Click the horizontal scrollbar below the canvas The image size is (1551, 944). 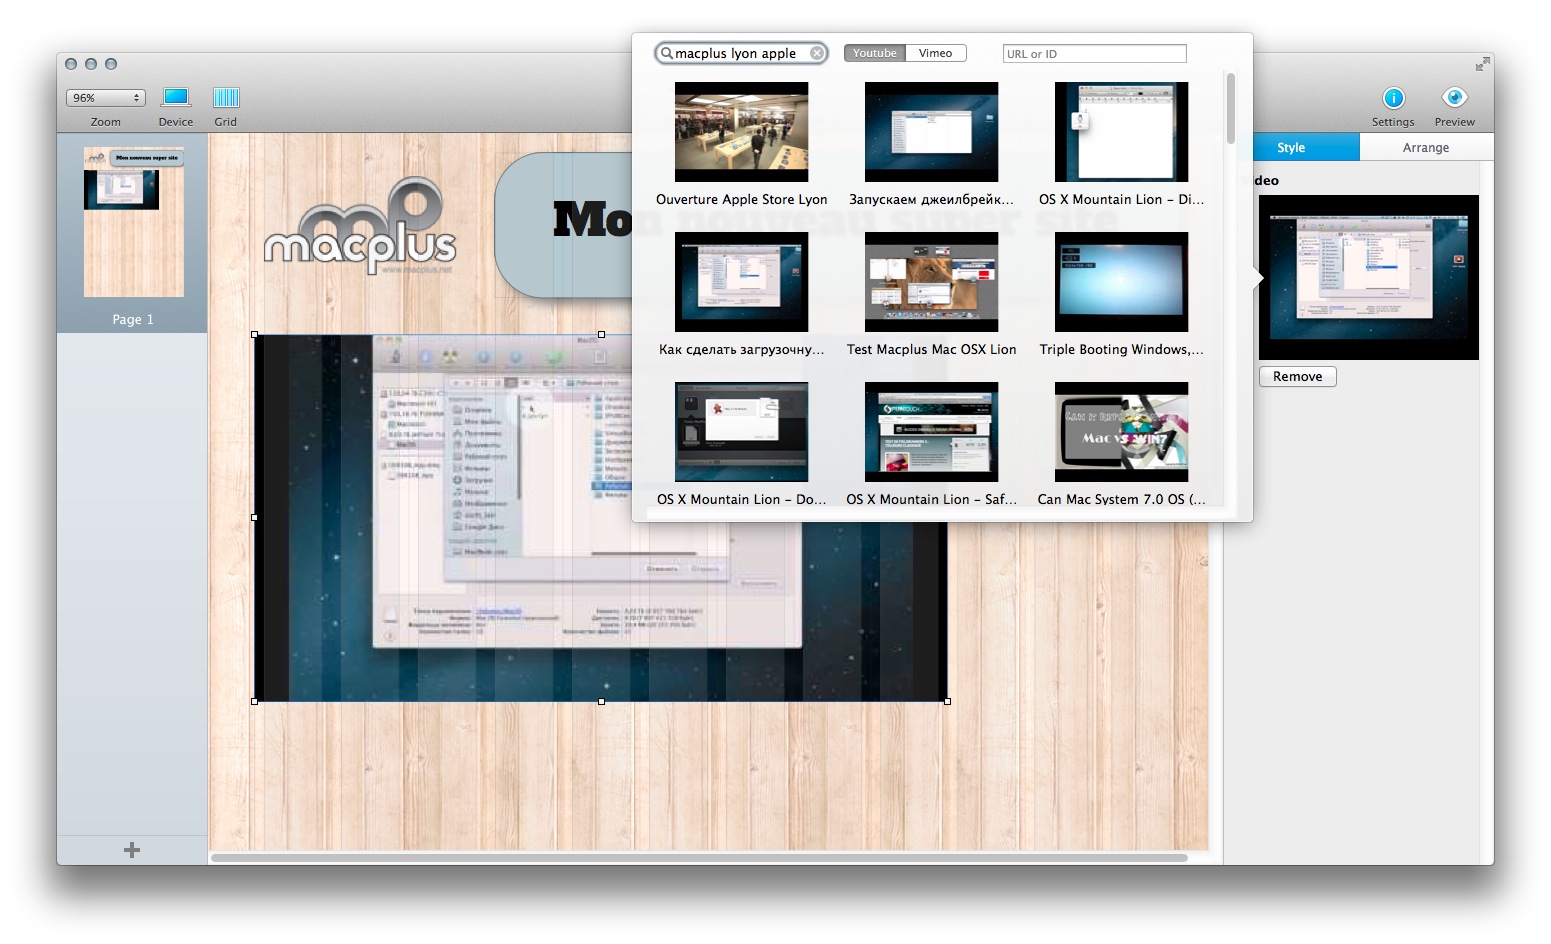pyautogui.click(x=699, y=858)
